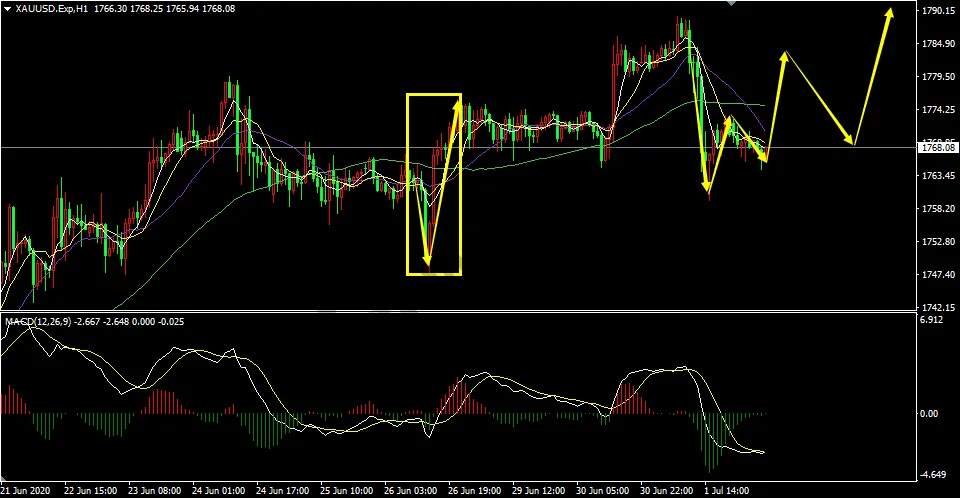Click the 1768.08 current price tag
Viewport: 960px width, 498px height.
pyautogui.click(x=938, y=147)
